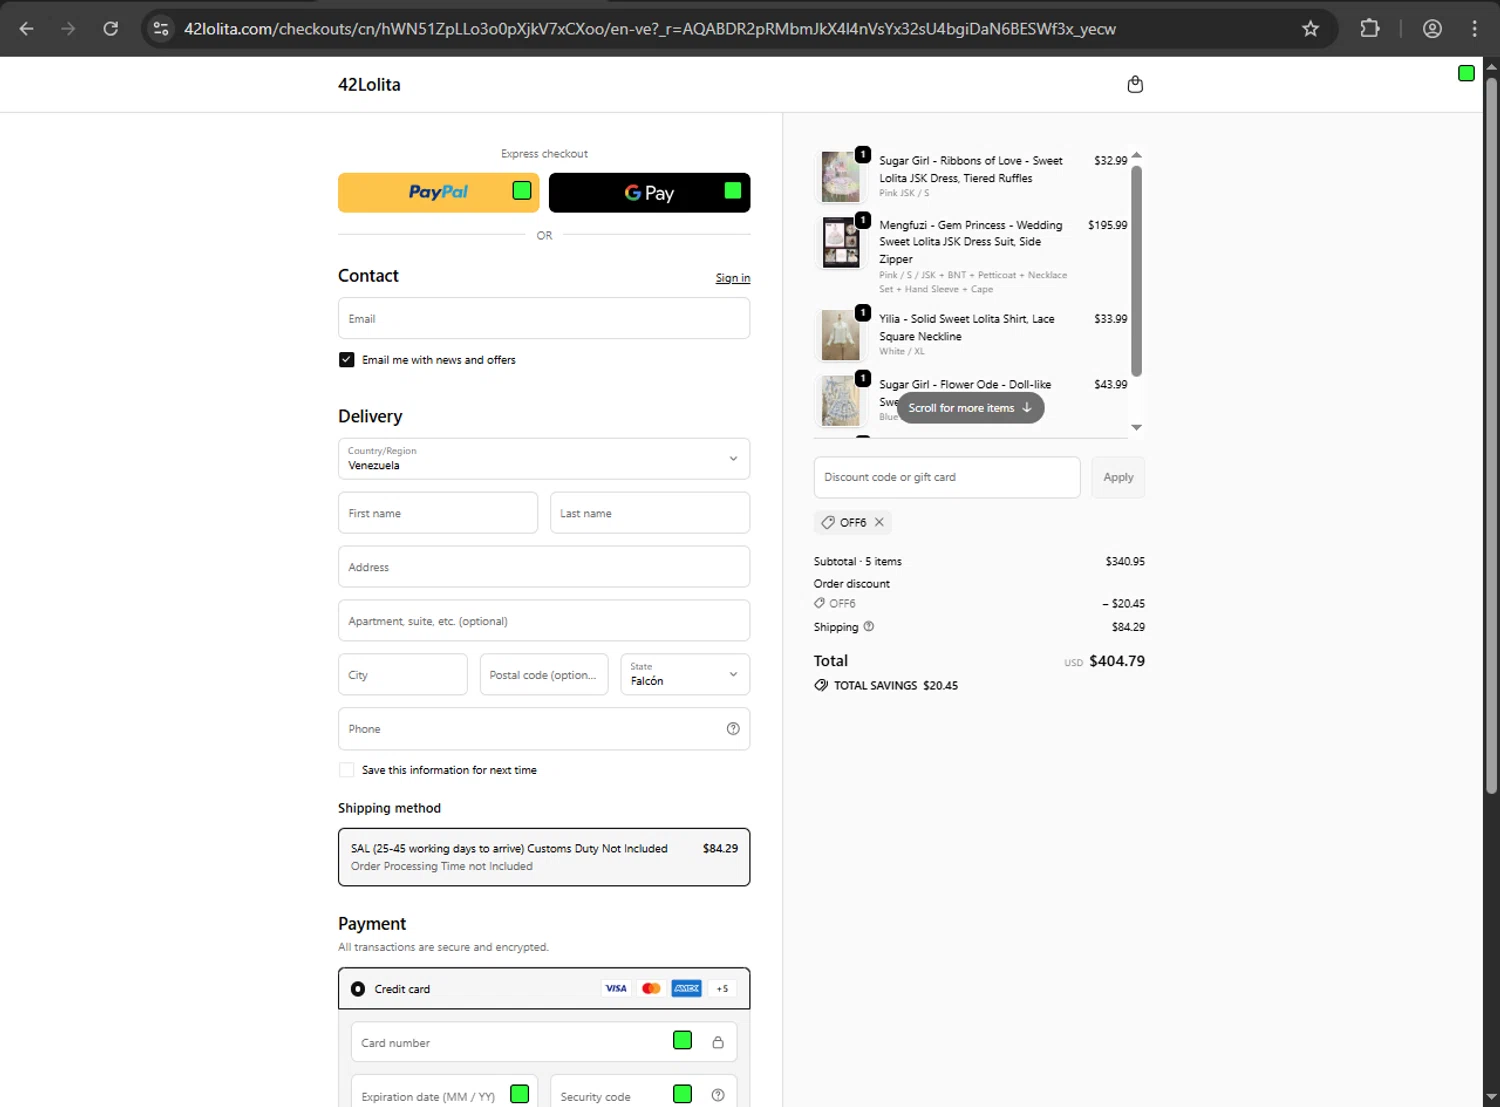Click the OFF6 discount tag icon

(x=827, y=522)
